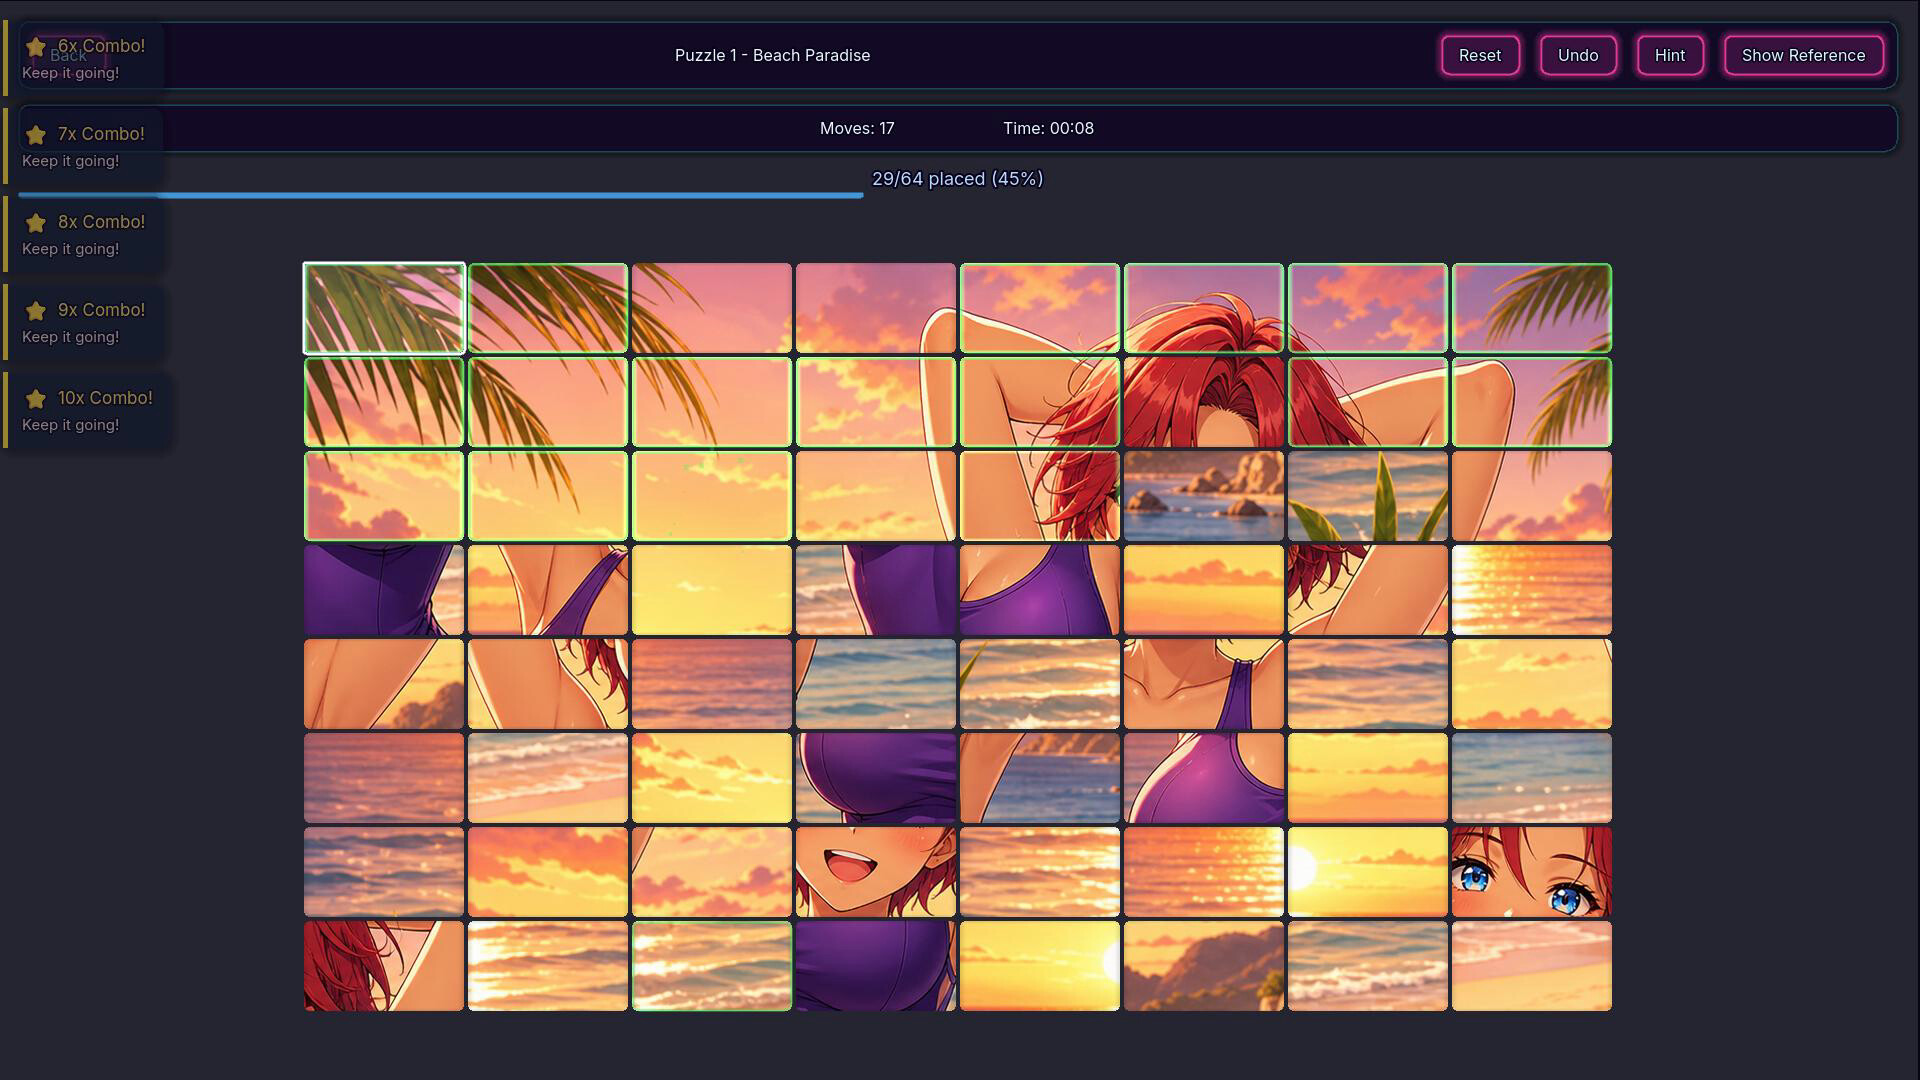The width and height of the screenshot is (1920, 1080).
Task: Click the 29/64 placed (45%) label
Action: tap(957, 179)
